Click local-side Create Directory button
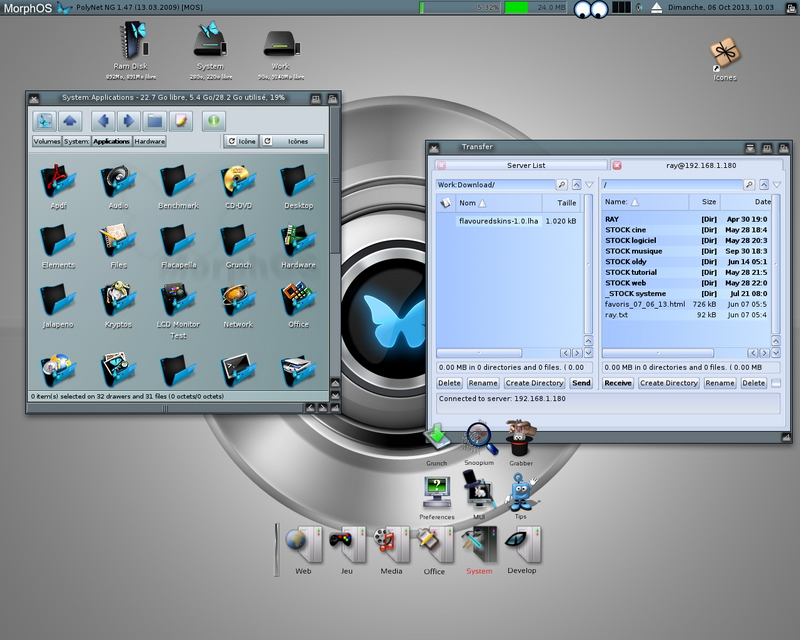This screenshot has height=640, width=800. click(x=534, y=383)
